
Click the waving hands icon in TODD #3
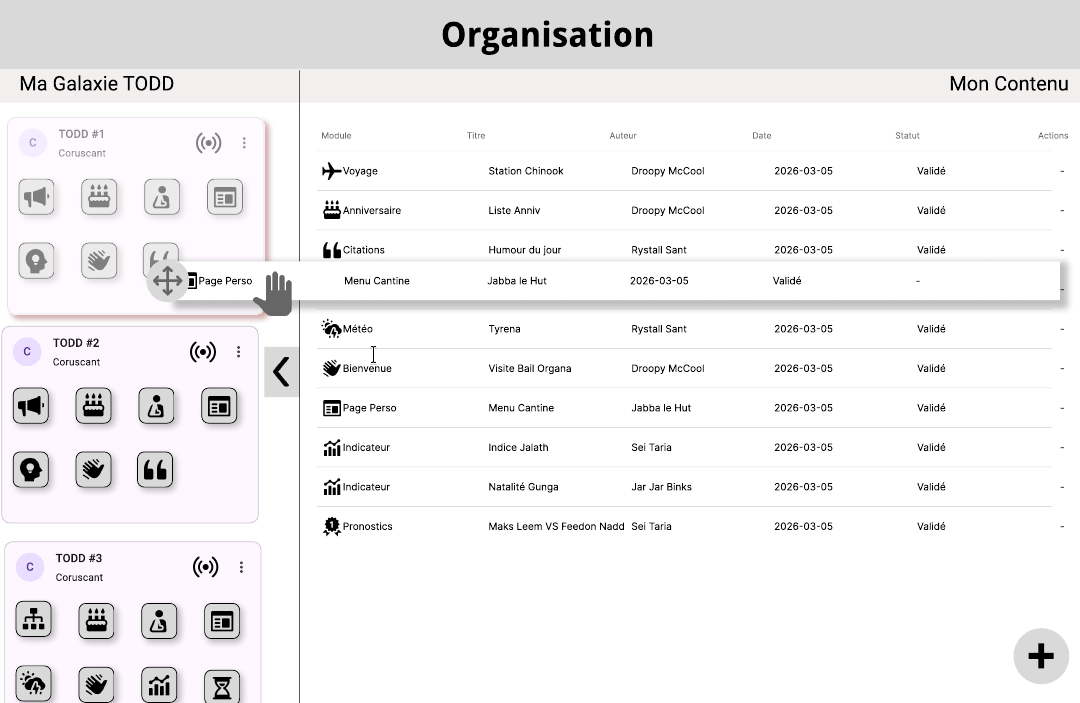tap(96, 685)
